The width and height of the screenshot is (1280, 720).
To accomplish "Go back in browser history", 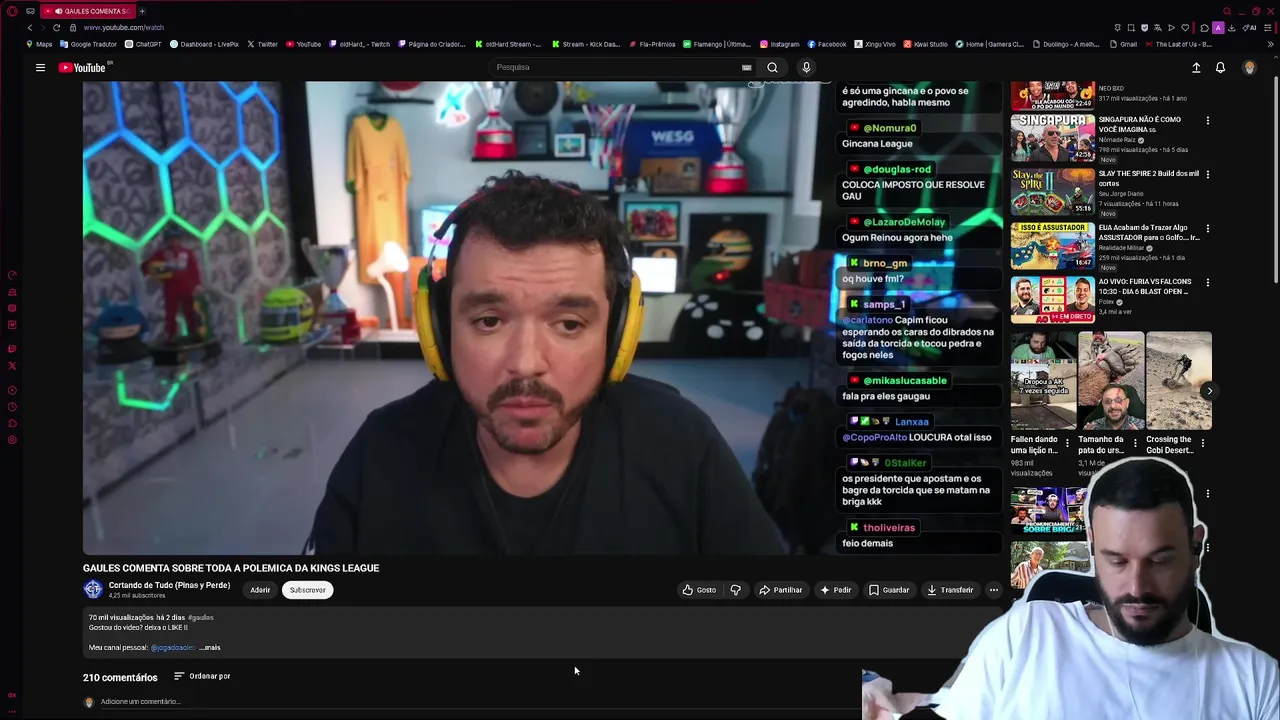I will pos(29,28).
